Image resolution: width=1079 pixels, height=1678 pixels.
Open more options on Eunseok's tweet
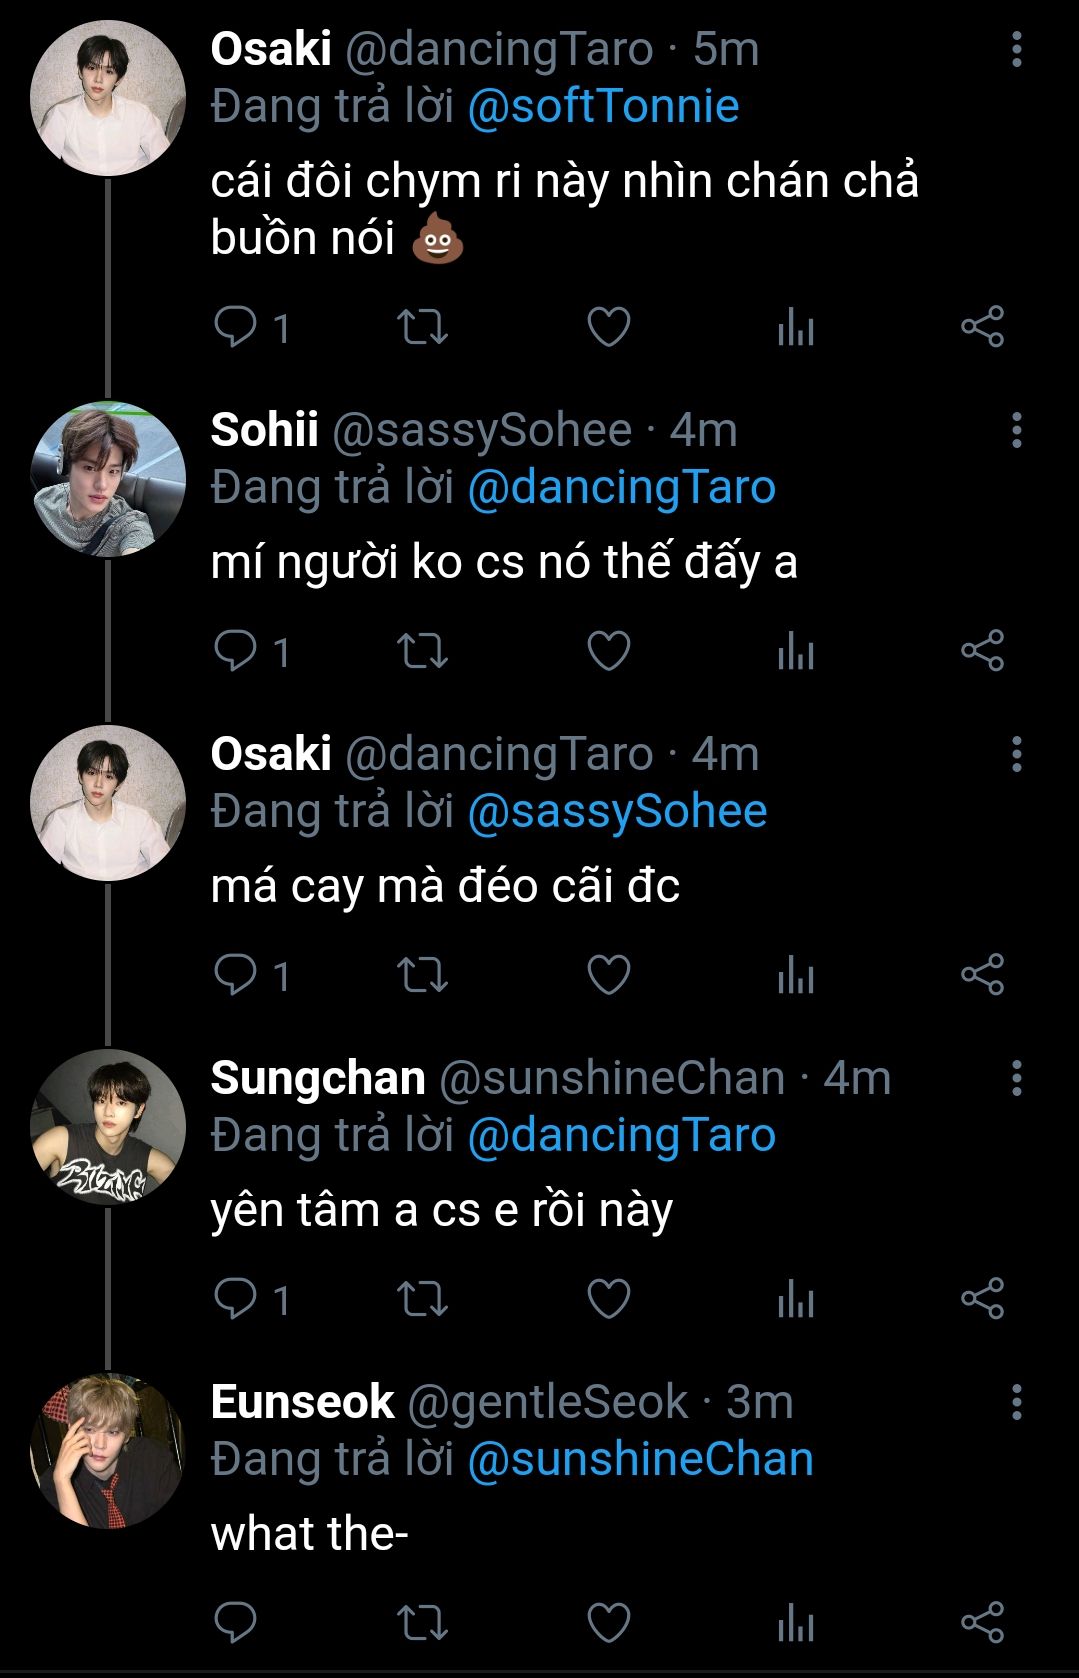[x=1016, y=1402]
